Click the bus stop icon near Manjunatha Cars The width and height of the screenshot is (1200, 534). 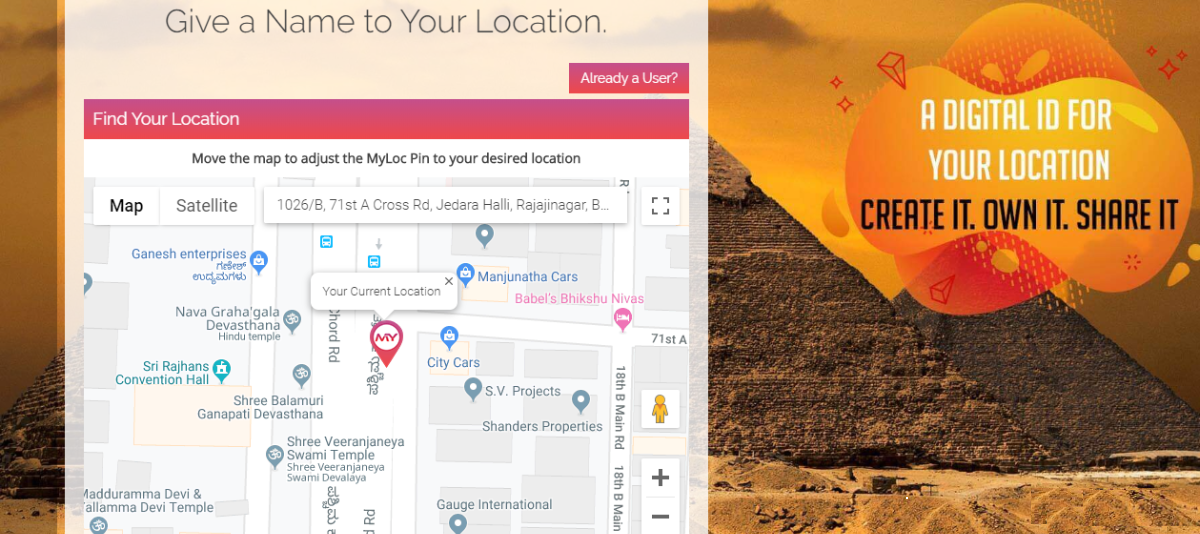coord(374,262)
